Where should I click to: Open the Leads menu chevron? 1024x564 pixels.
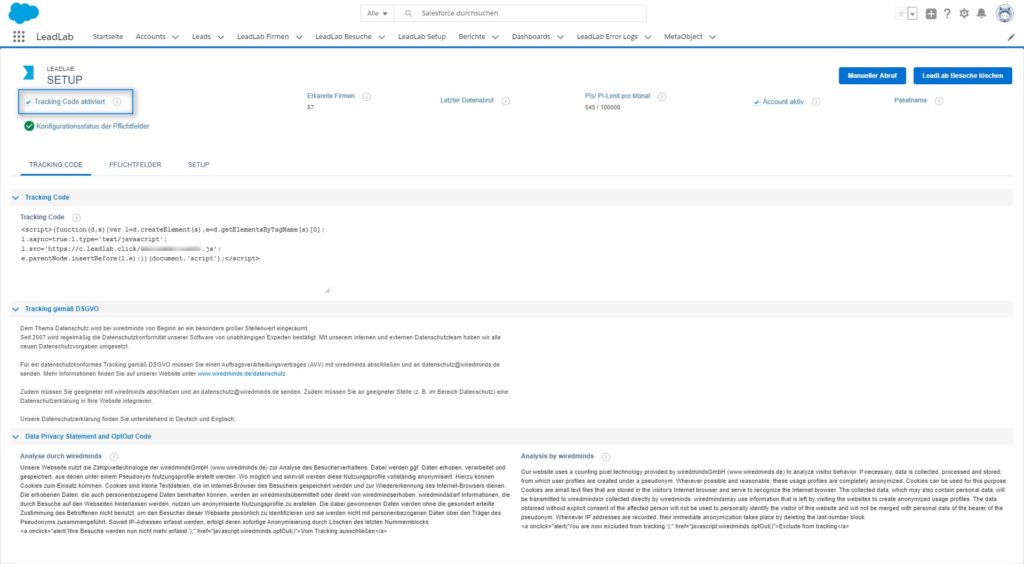coord(221,37)
